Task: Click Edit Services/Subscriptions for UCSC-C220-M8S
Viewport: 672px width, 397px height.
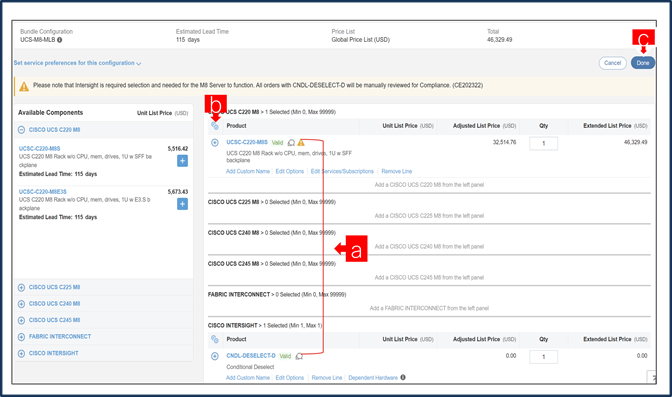Action: tap(342, 171)
